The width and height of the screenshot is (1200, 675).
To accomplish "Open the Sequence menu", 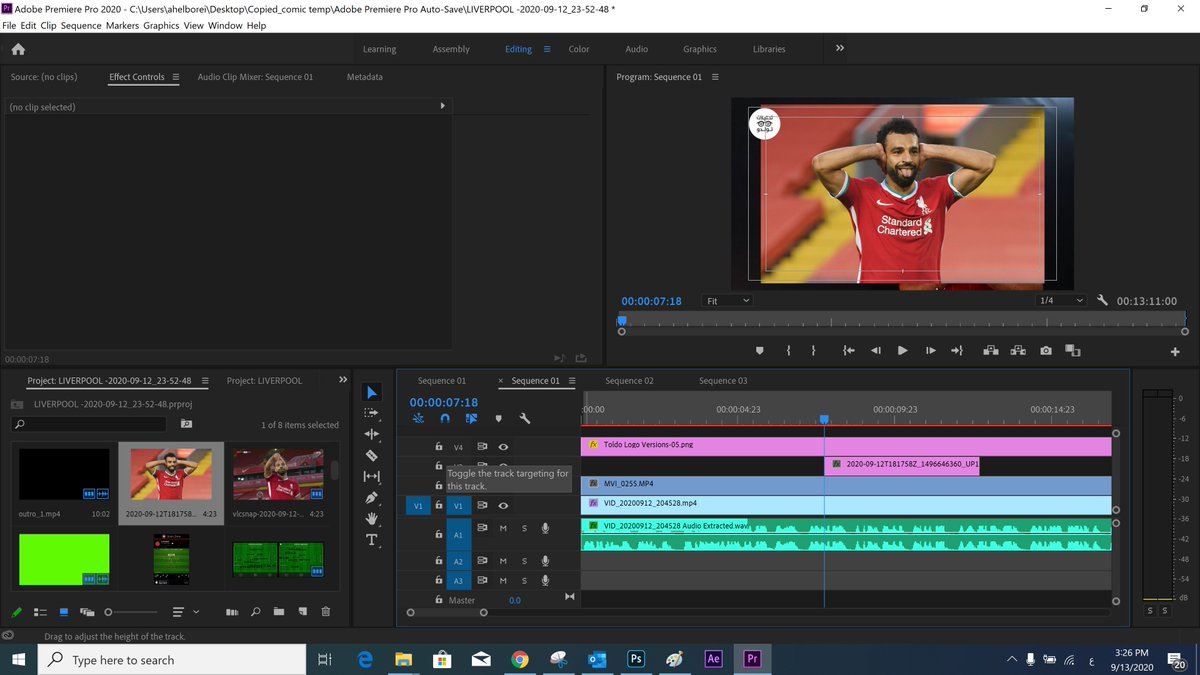I will [x=81, y=25].
